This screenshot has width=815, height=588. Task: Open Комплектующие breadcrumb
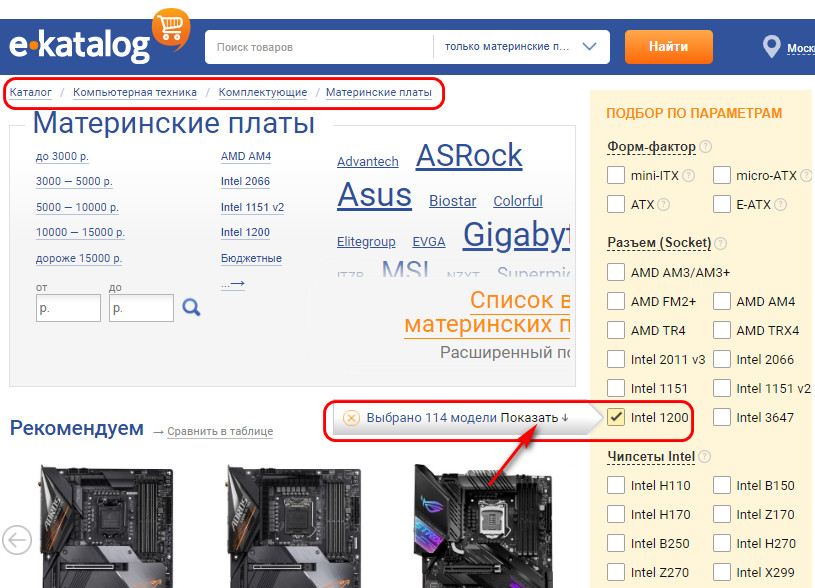[262, 93]
